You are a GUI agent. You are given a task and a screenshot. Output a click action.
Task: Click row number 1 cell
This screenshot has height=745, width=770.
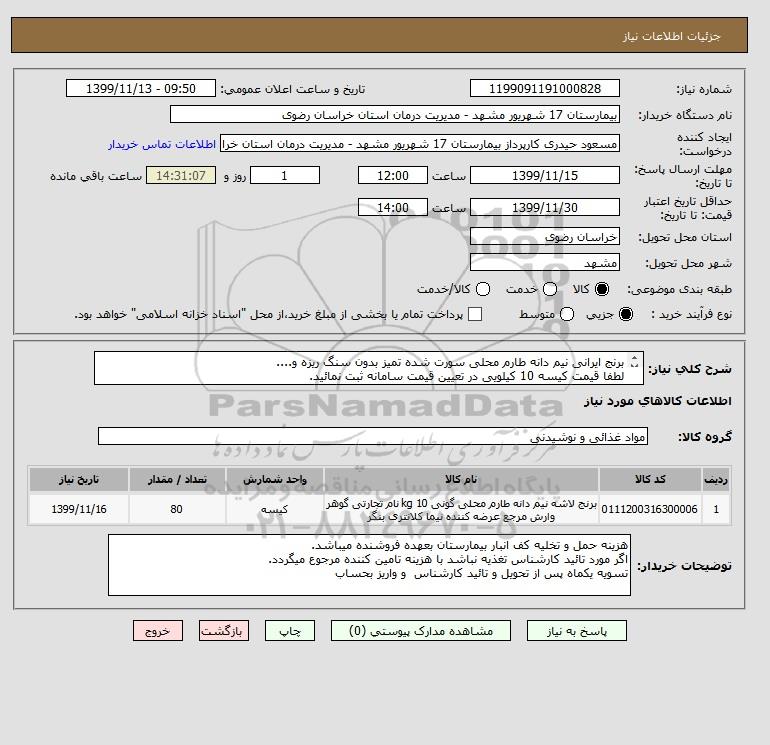pos(715,509)
